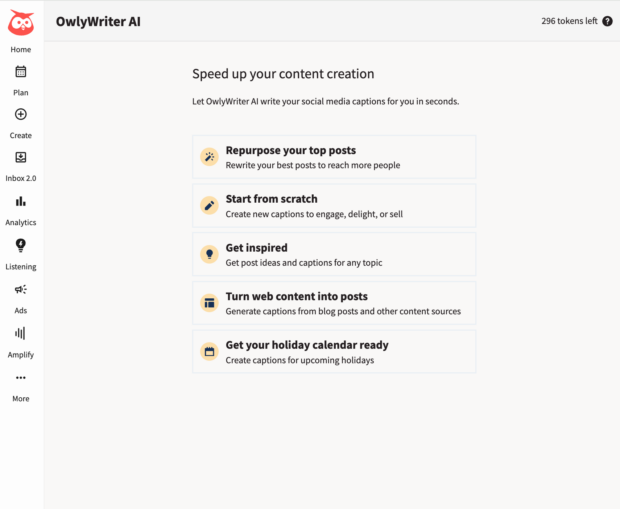620x509 pixels.
Task: Select Turn web content into posts
Action: coord(334,303)
